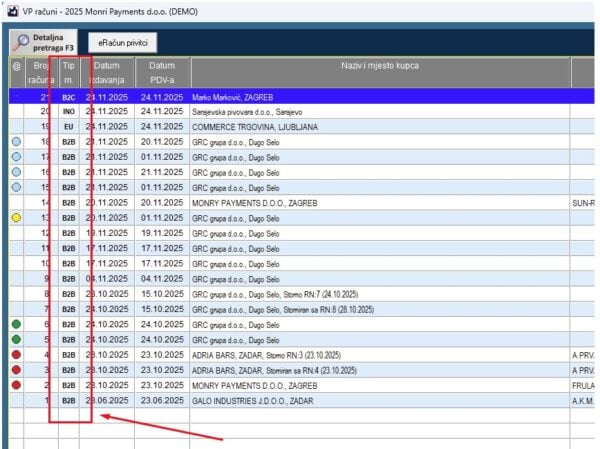
Task: Click the INO type cell of invoice 20
Action: point(69,113)
